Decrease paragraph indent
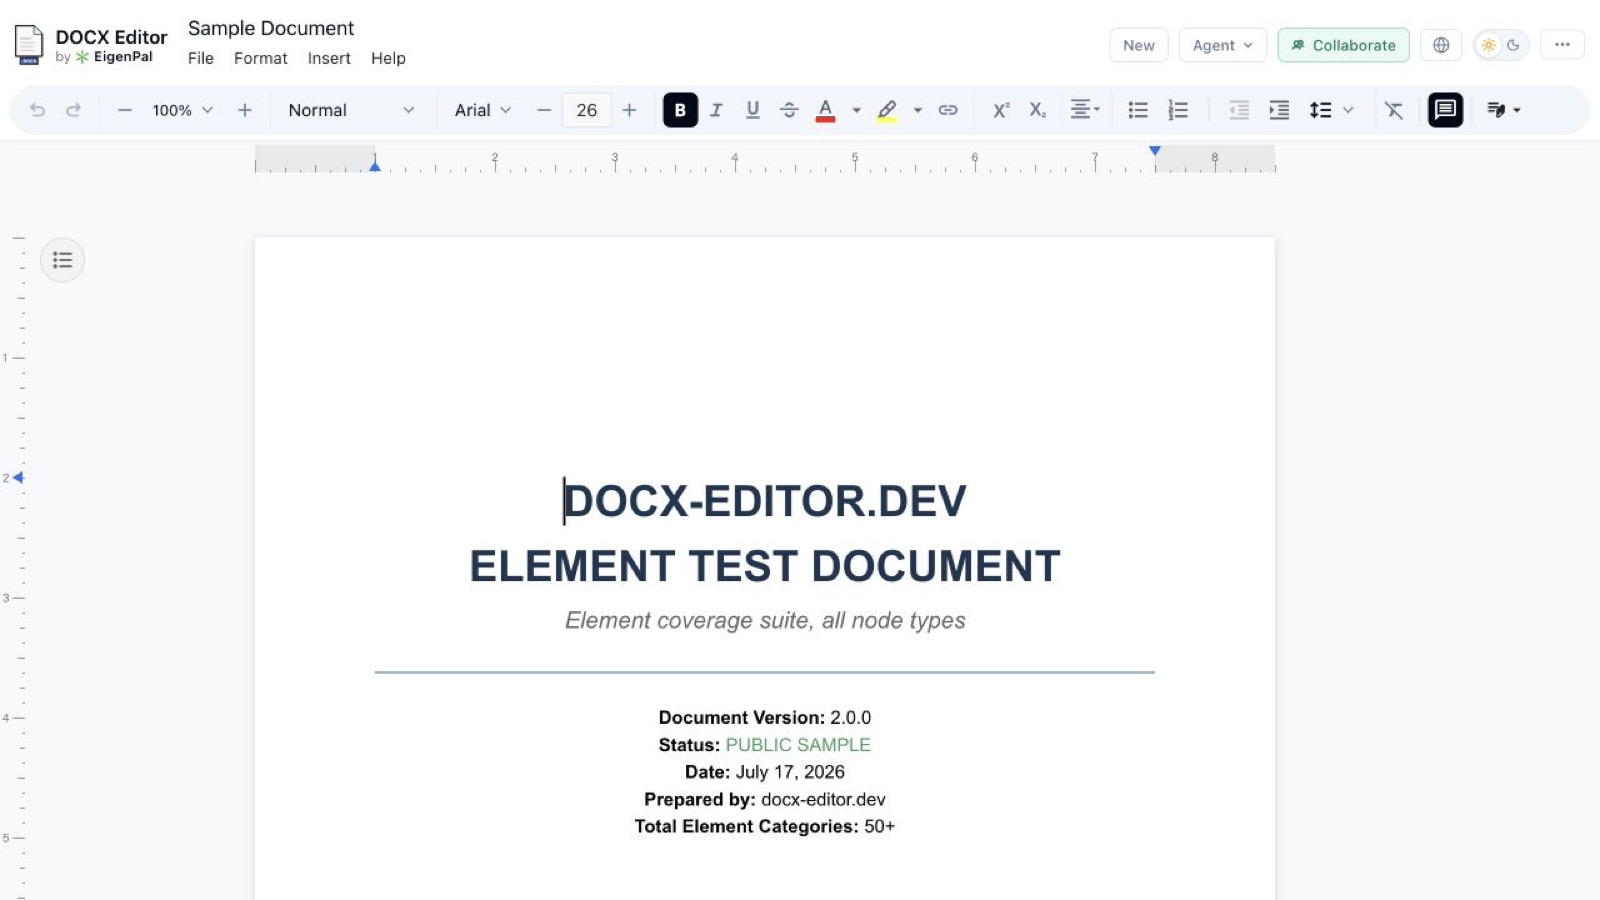The image size is (1600, 900). click(x=1239, y=110)
